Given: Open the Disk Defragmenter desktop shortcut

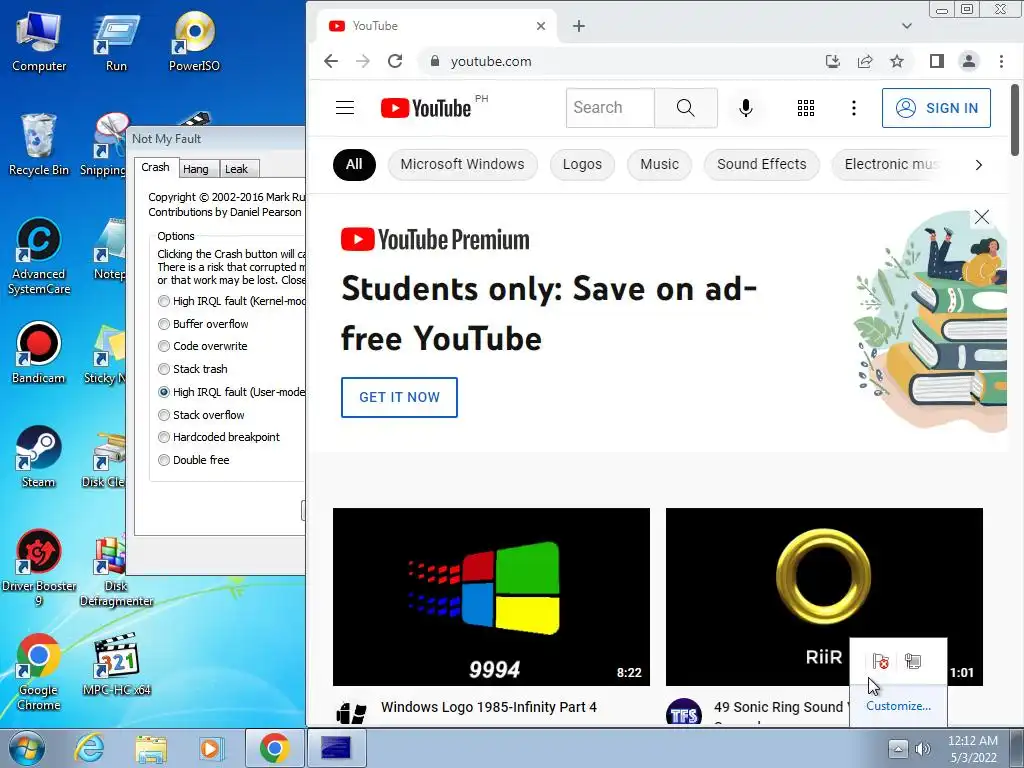Looking at the screenshot, I should tap(116, 572).
